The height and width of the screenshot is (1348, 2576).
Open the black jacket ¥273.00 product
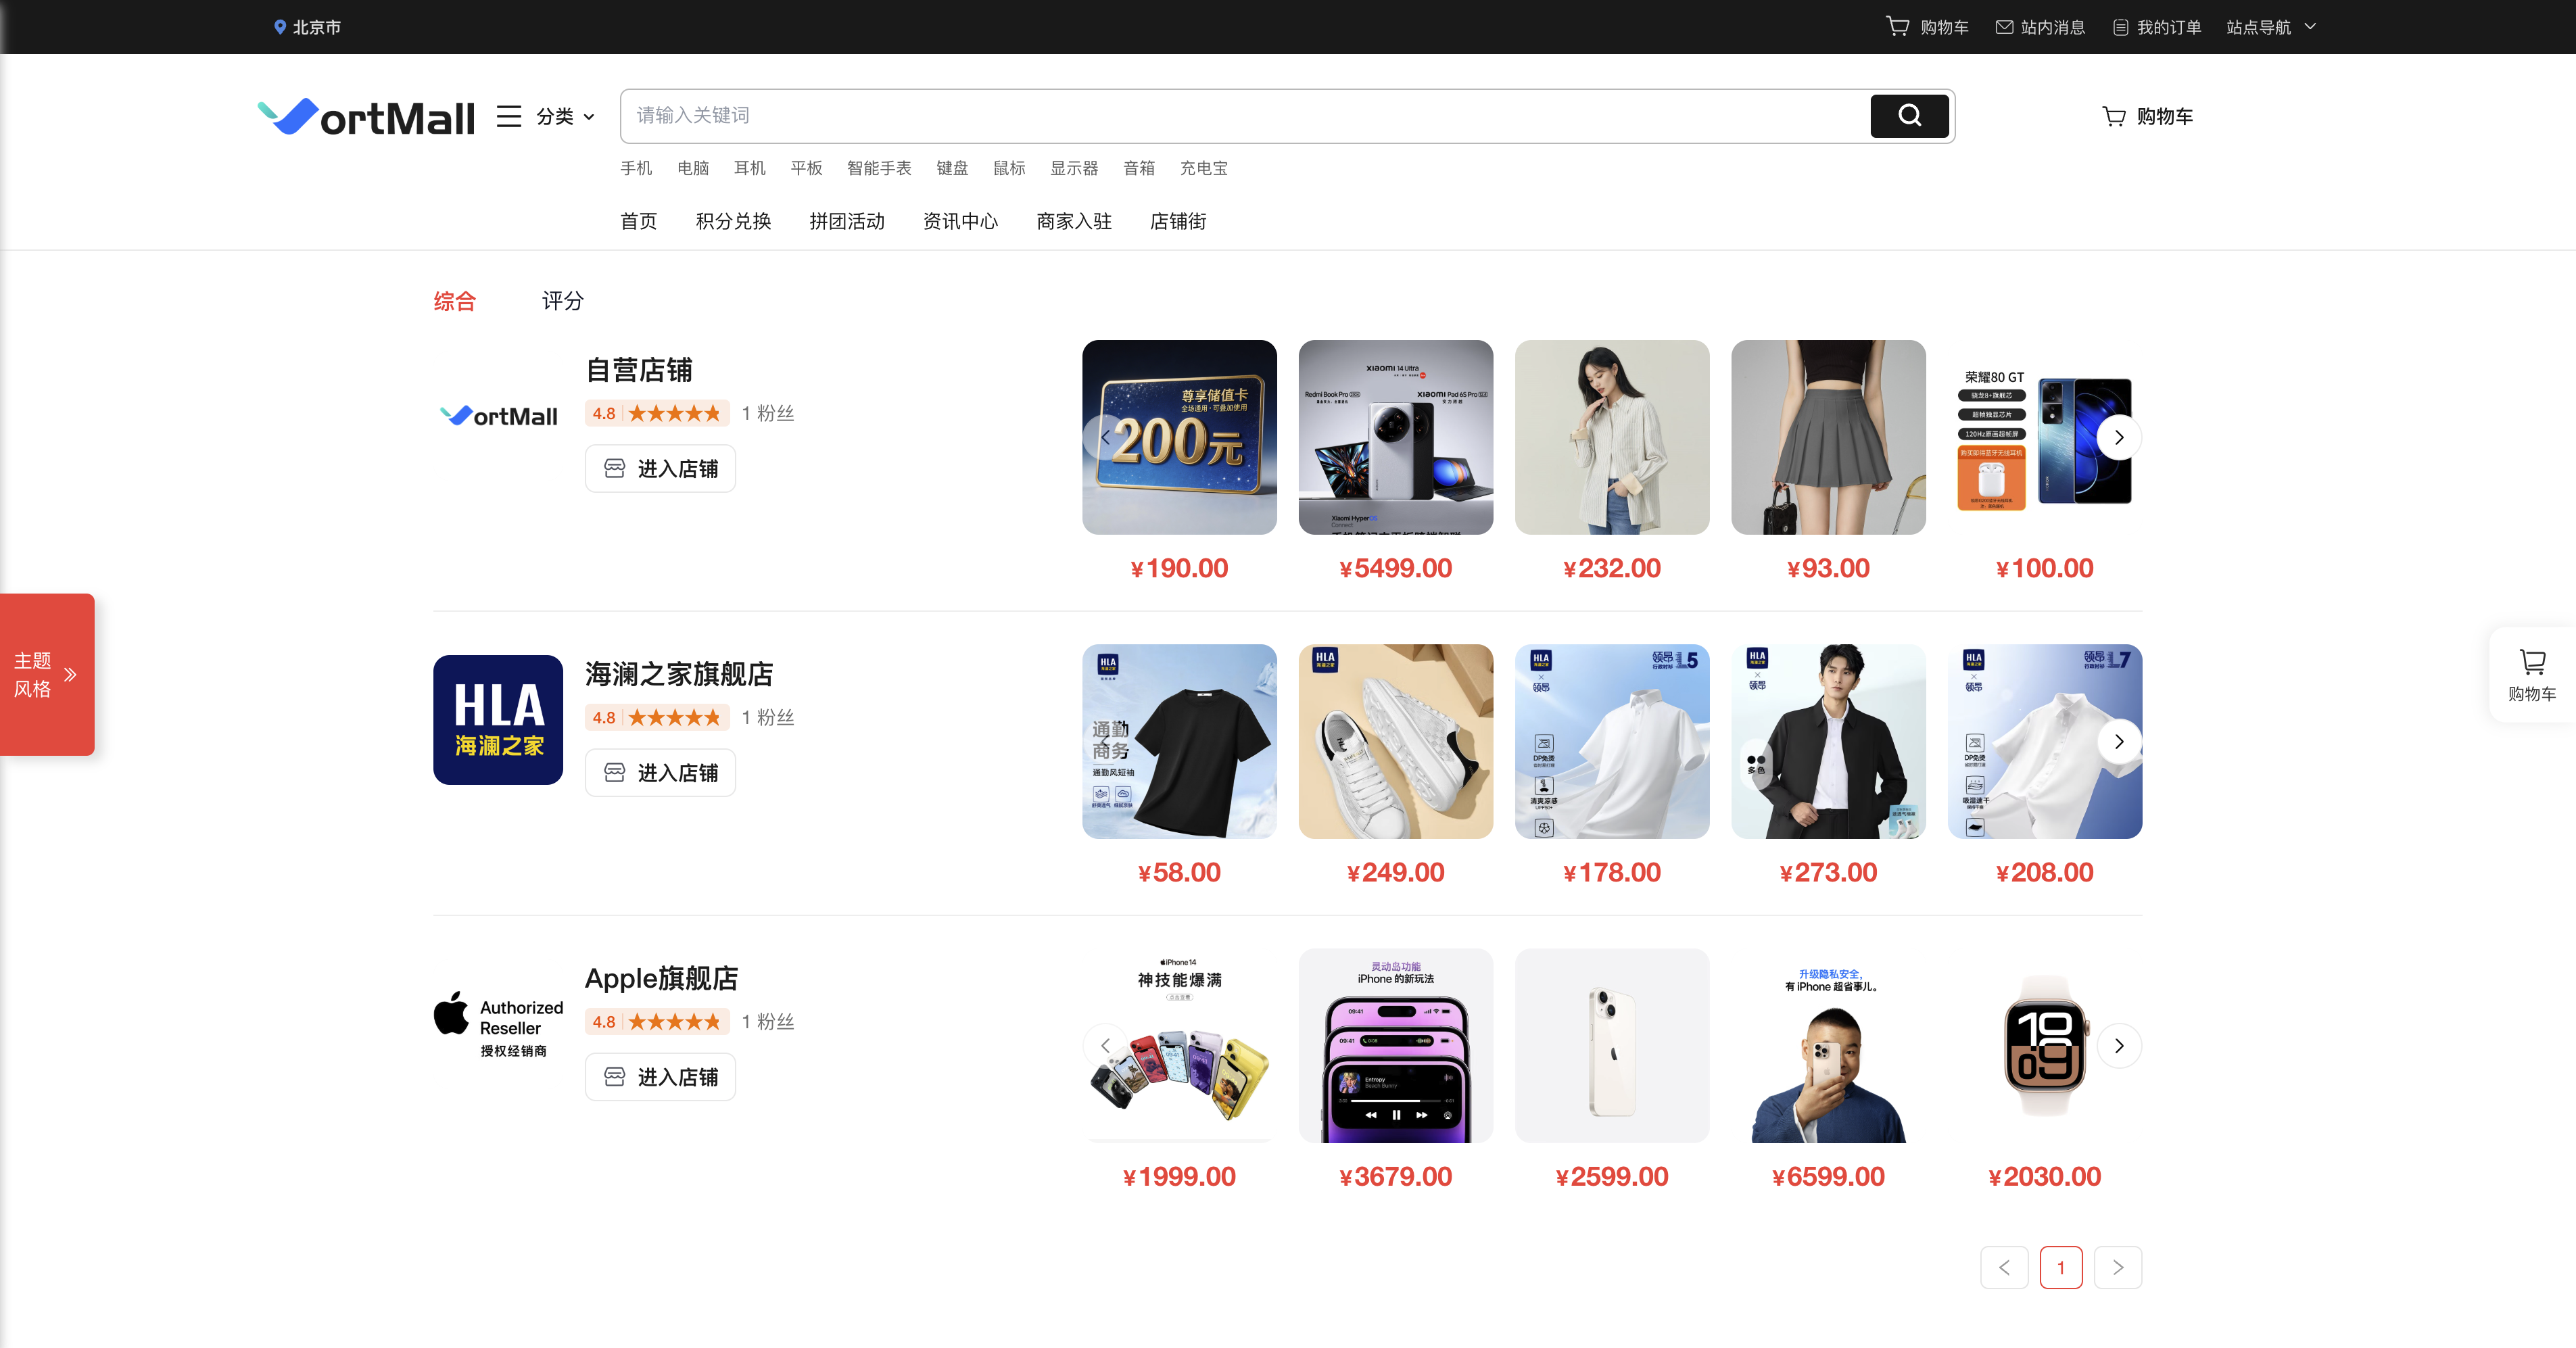[1828, 741]
